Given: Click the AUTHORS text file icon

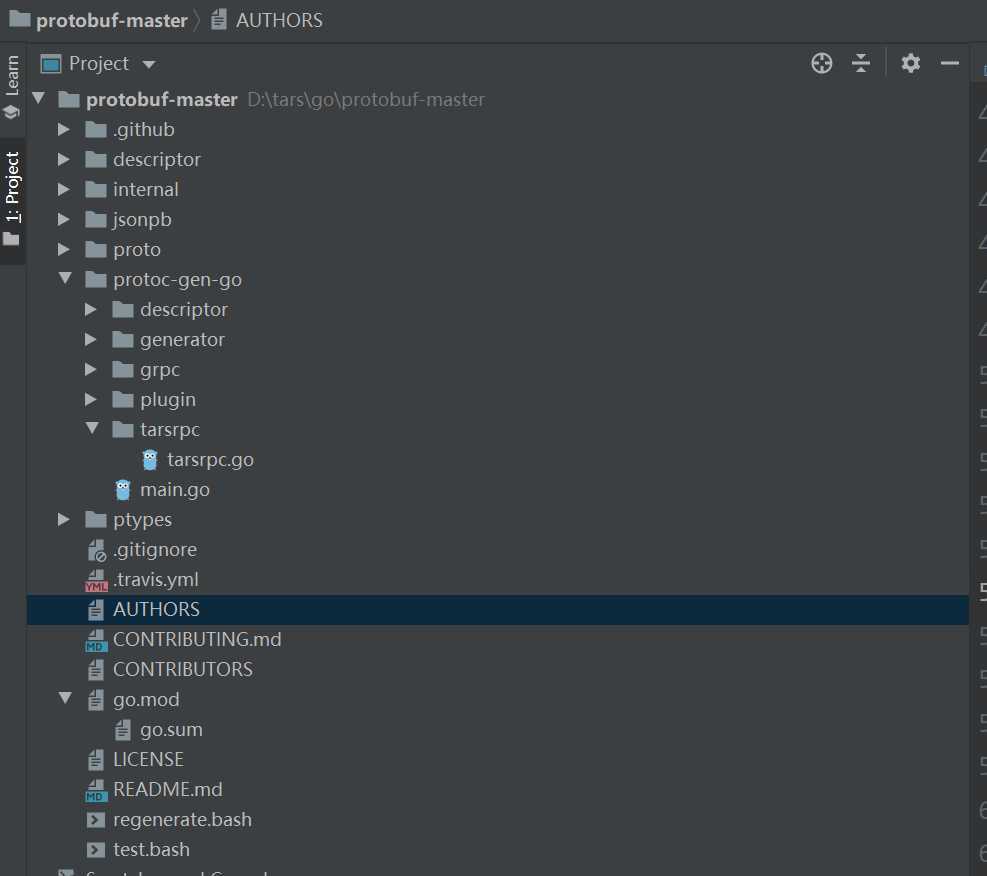Looking at the screenshot, I should pyautogui.click(x=96, y=610).
